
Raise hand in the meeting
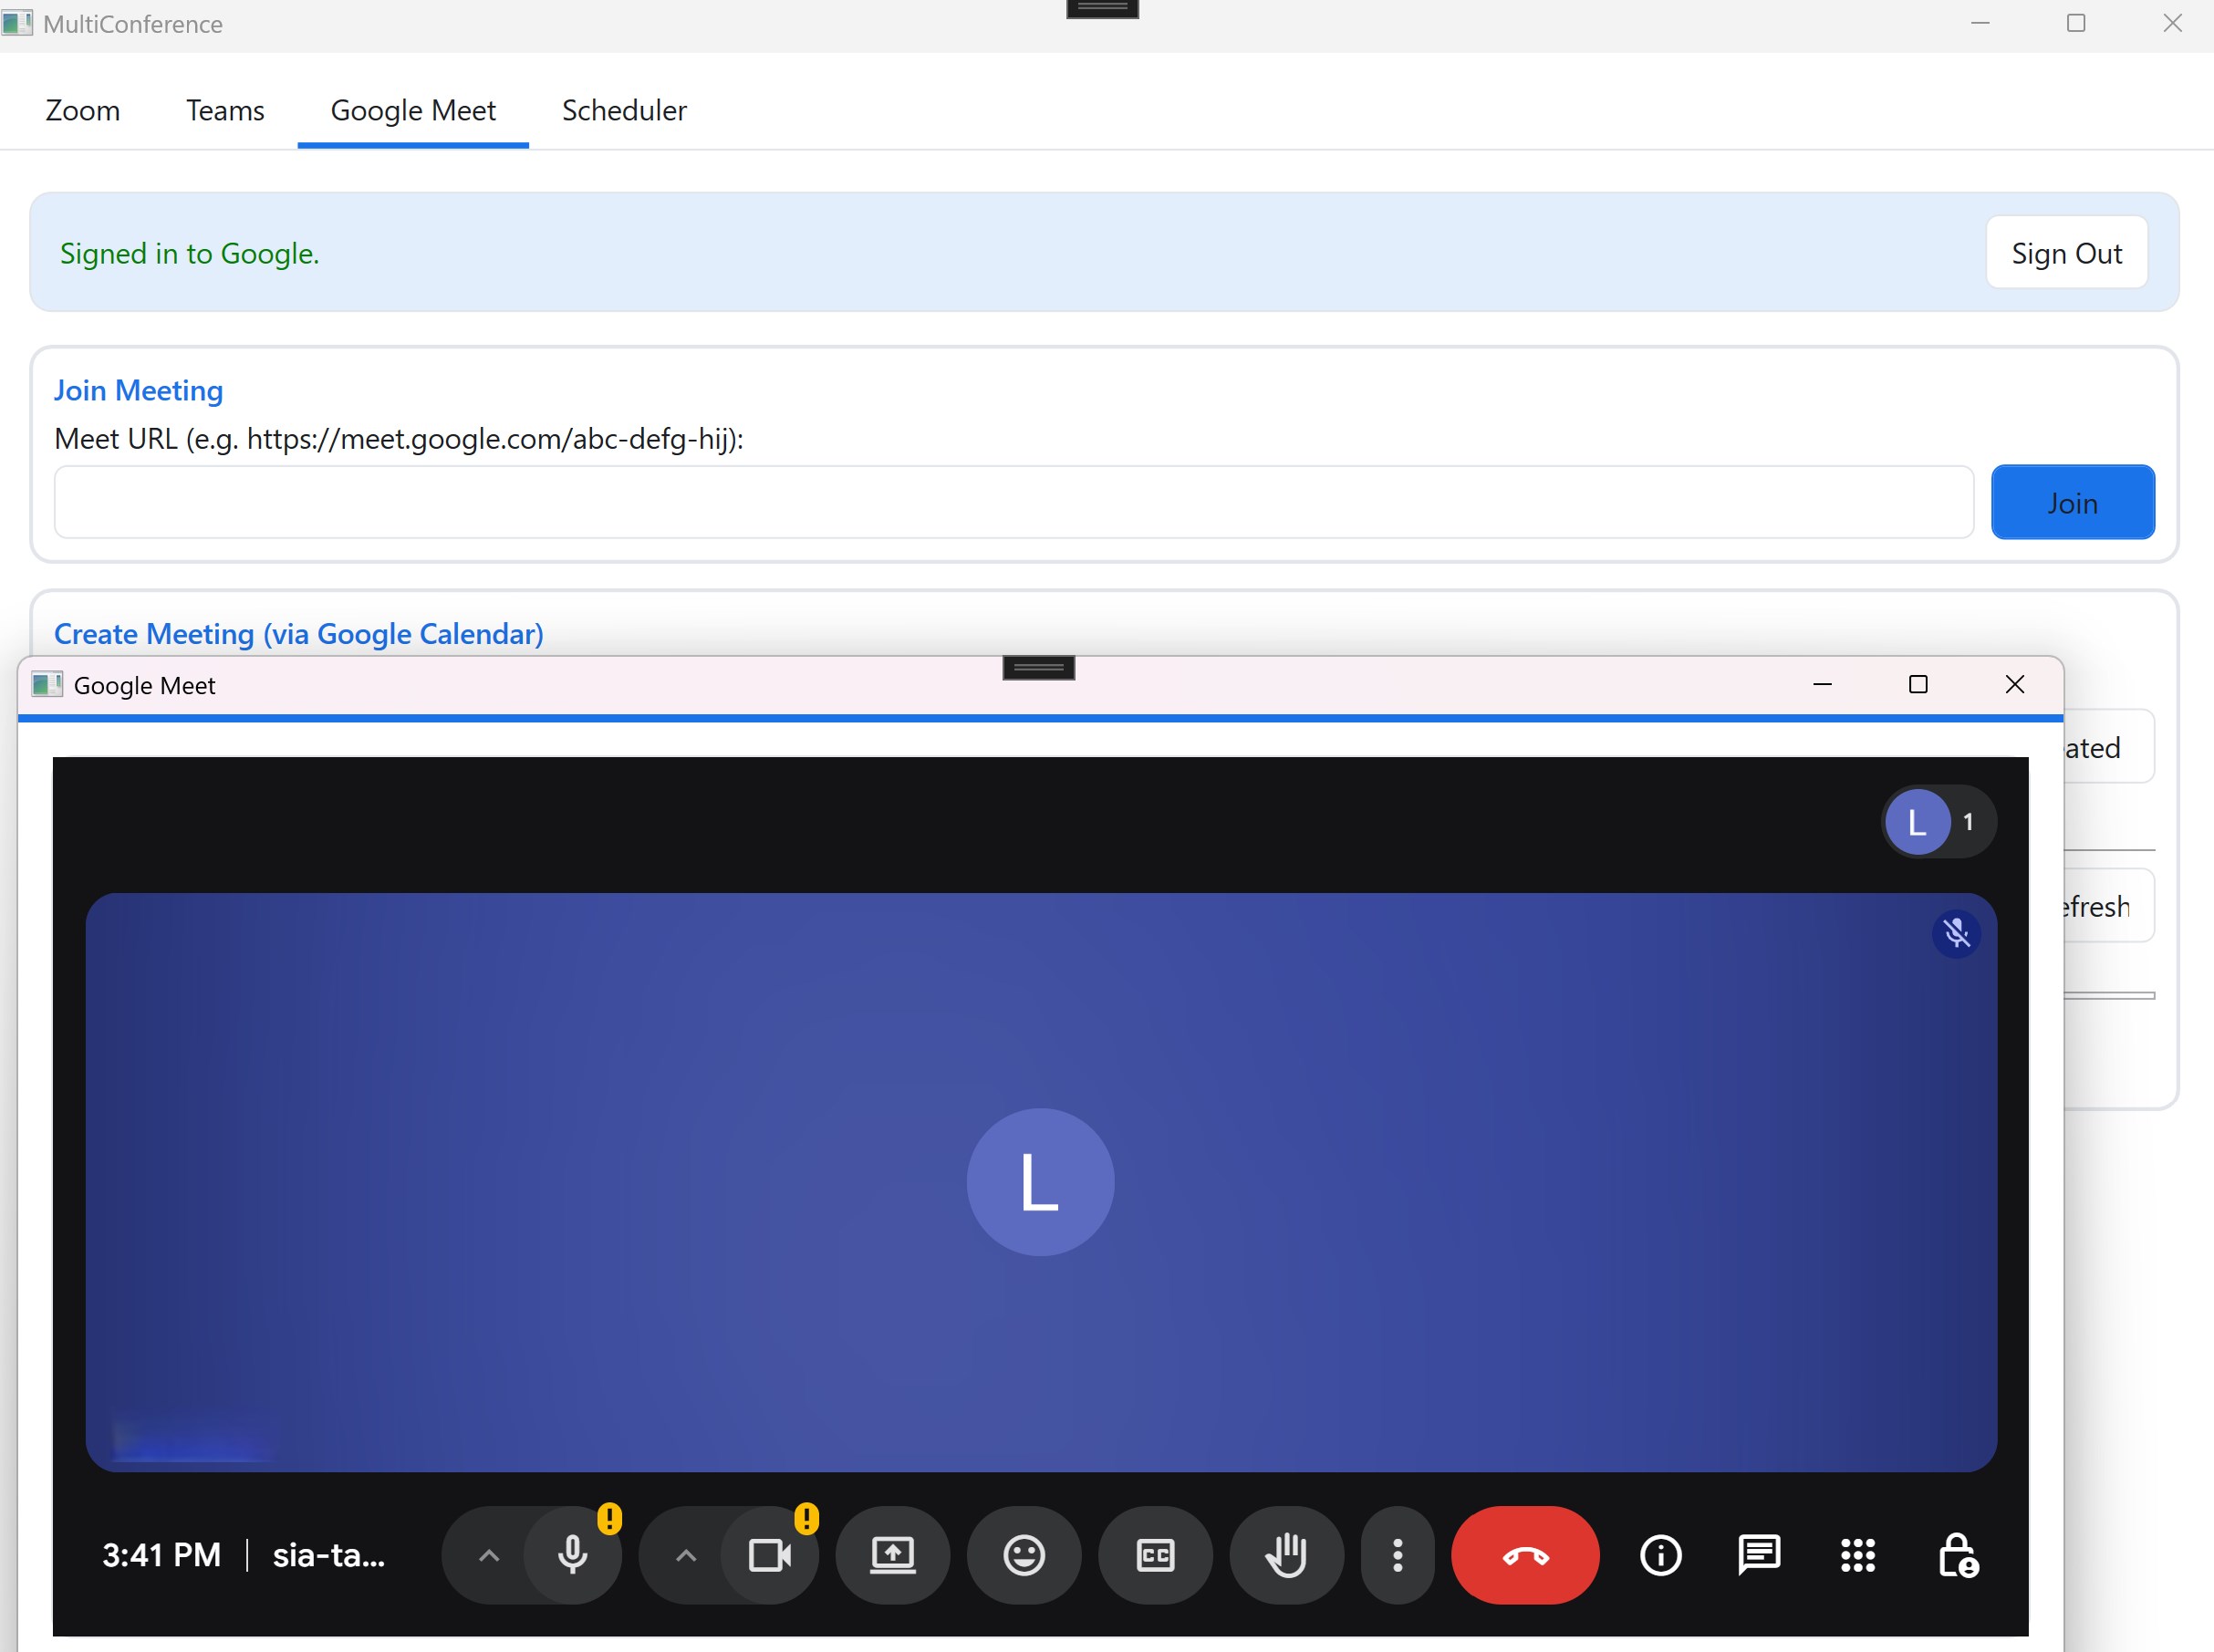coord(1286,1555)
